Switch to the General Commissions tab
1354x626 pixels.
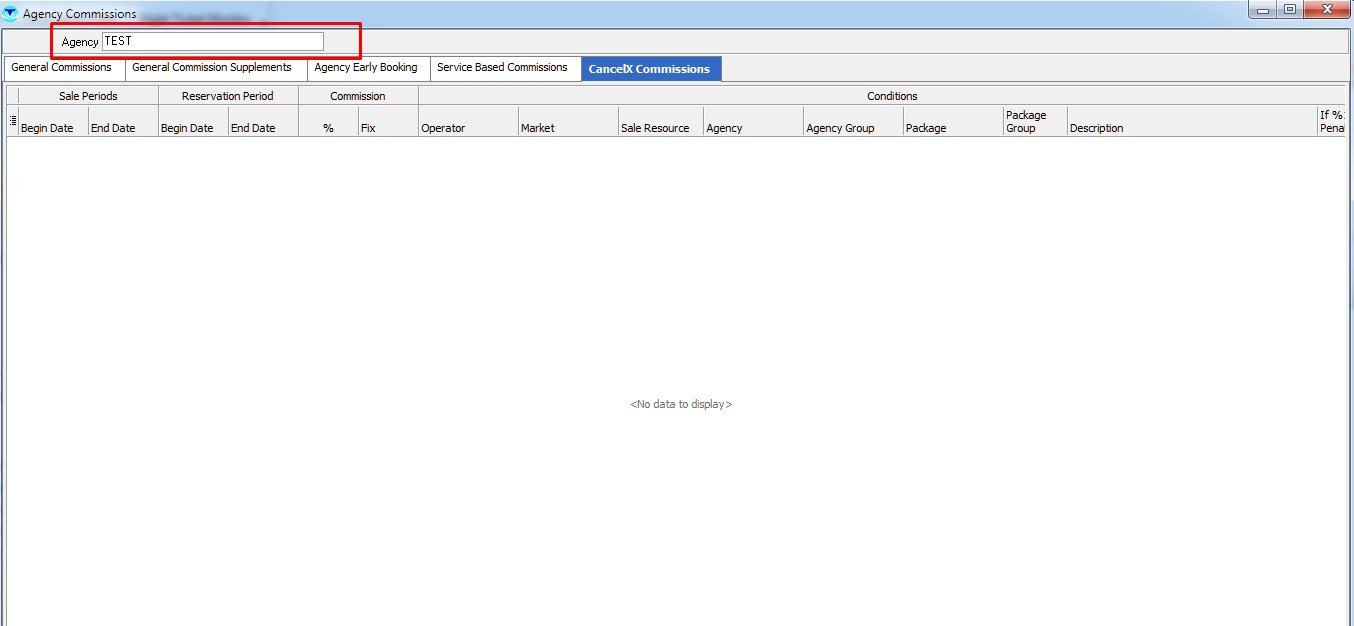coord(62,68)
